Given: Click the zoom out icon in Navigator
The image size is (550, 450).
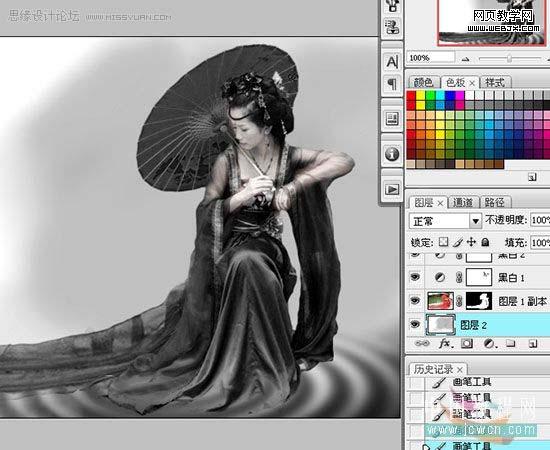Looking at the screenshot, I should click(465, 59).
